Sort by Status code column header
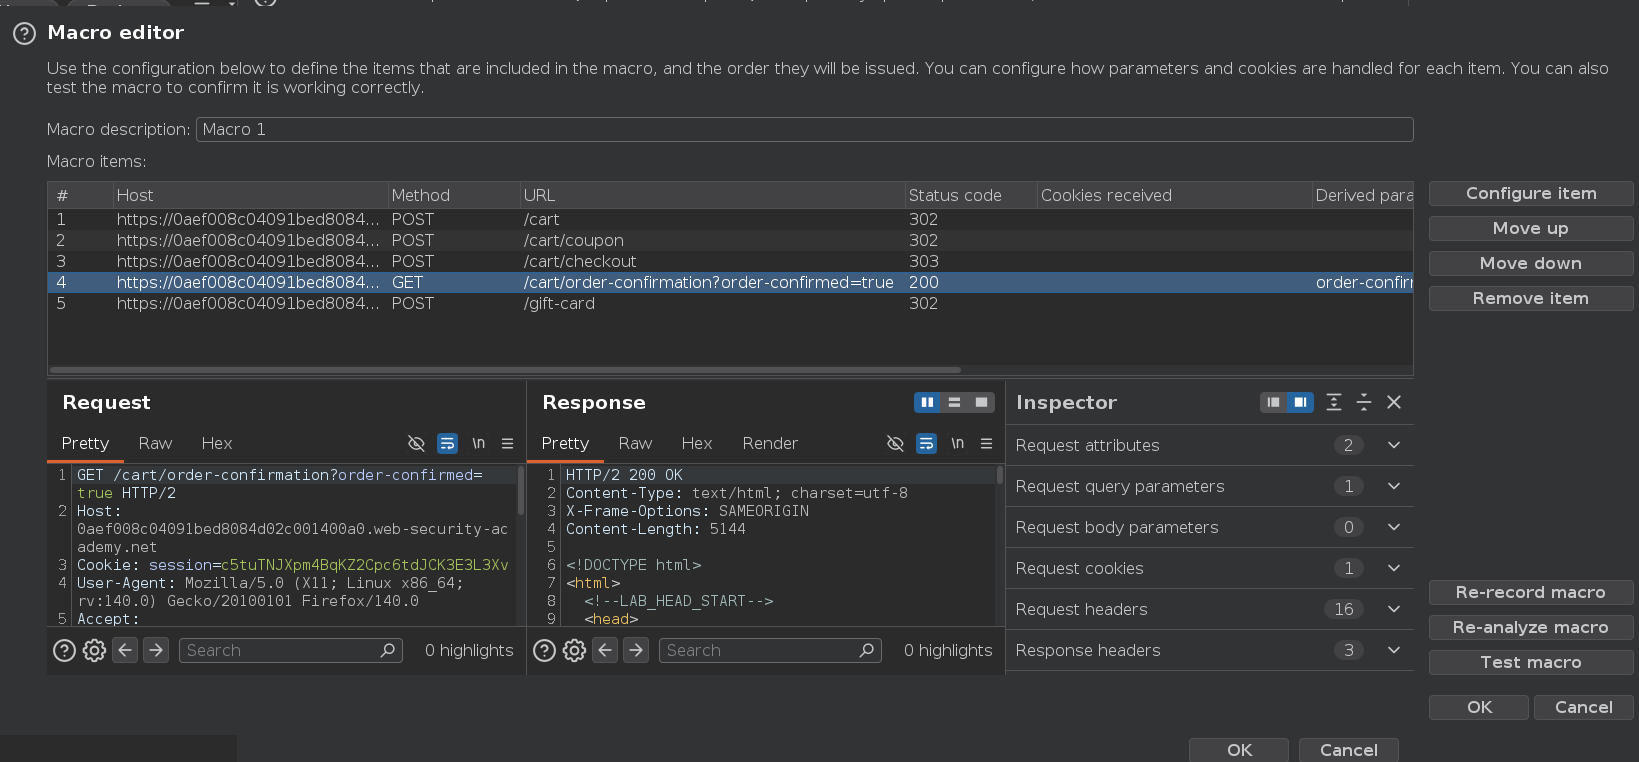This screenshot has width=1639, height=762. point(970,195)
